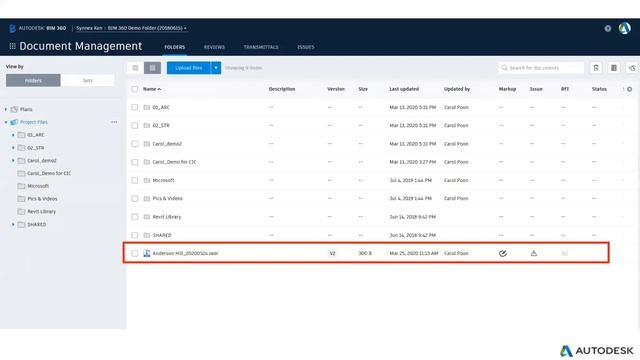Open the user profile avatar

tap(624, 28)
